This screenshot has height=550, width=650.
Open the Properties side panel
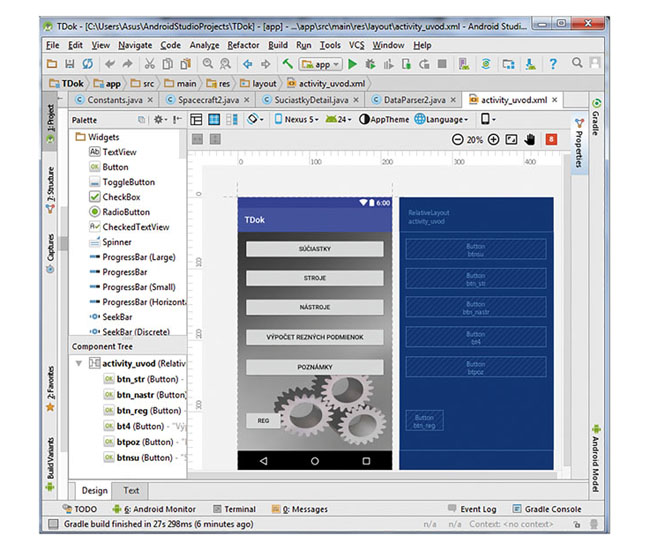[579, 143]
